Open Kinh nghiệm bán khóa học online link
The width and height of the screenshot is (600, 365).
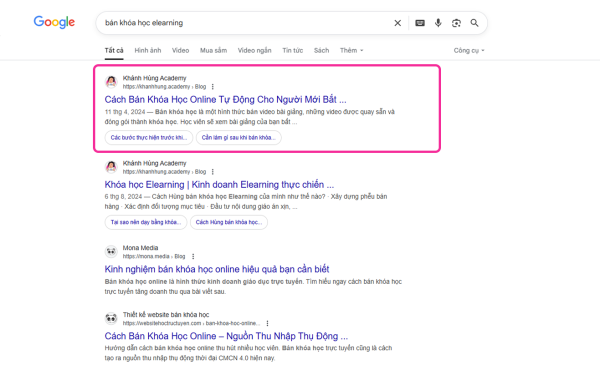coord(217,269)
